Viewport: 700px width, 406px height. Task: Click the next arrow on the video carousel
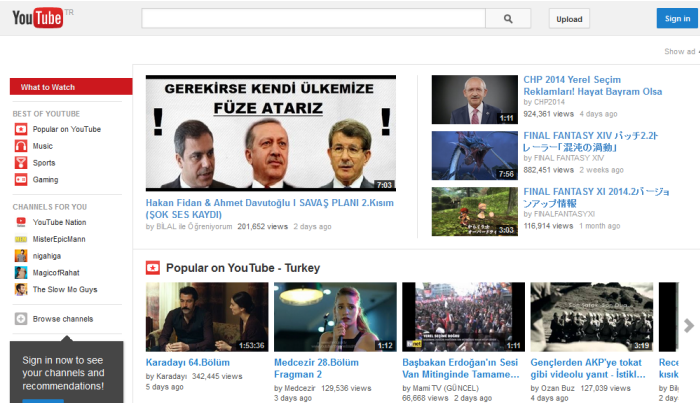coord(689,325)
